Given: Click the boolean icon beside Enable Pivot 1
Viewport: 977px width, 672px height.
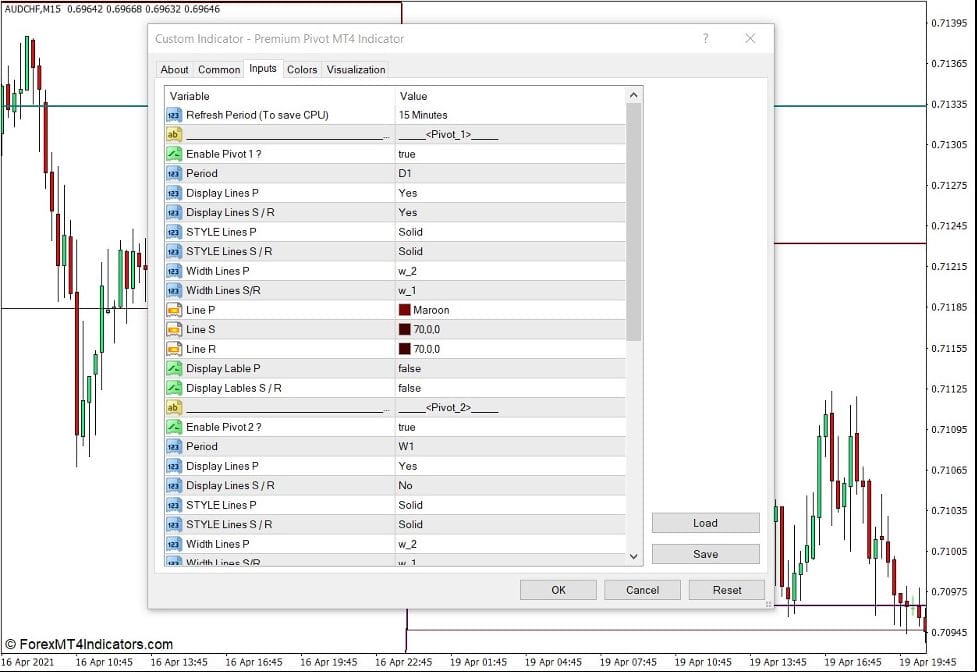Looking at the screenshot, I should coord(174,154).
